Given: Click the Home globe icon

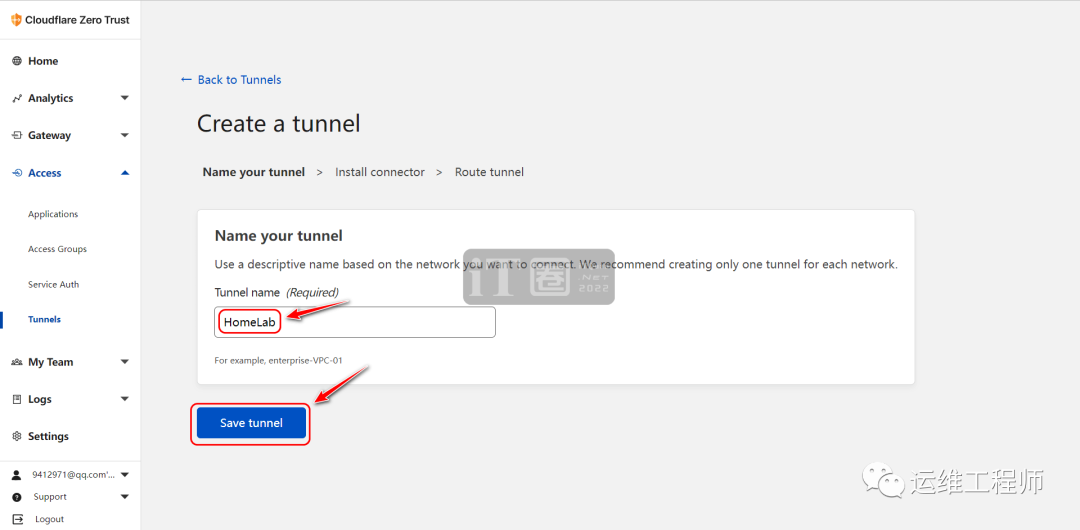Looking at the screenshot, I should (x=17, y=61).
